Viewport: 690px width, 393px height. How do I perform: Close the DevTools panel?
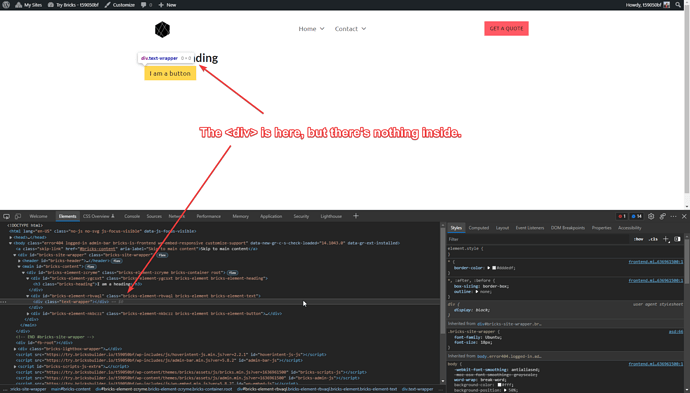(684, 216)
